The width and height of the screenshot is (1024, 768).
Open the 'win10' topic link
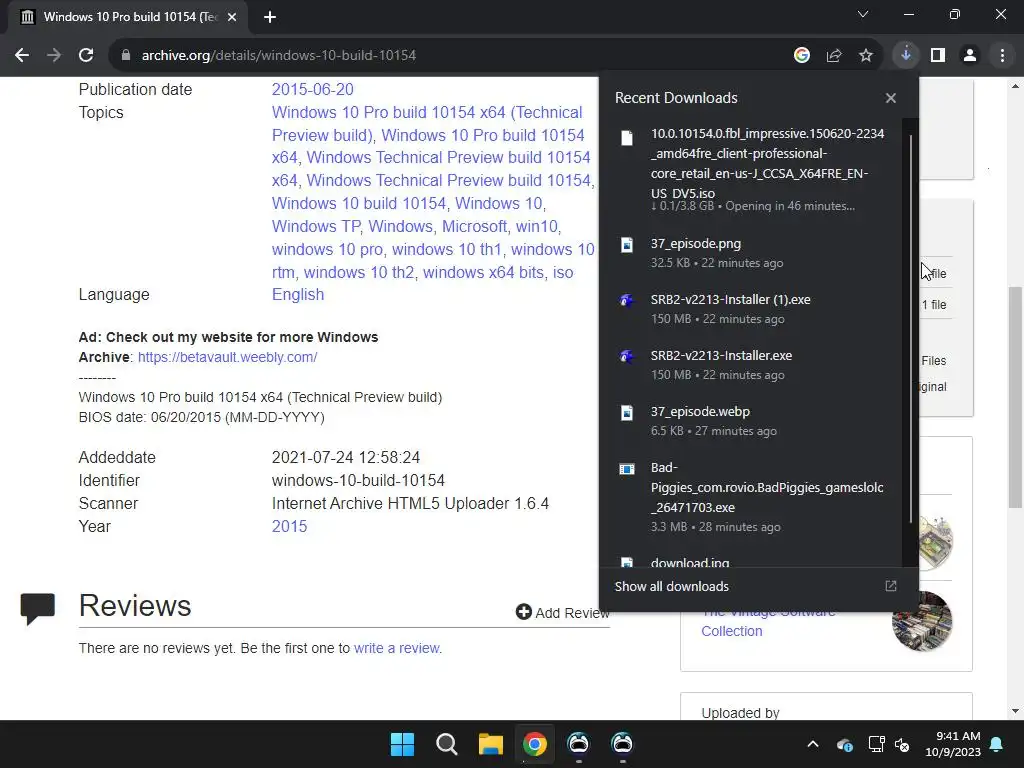pos(537,227)
